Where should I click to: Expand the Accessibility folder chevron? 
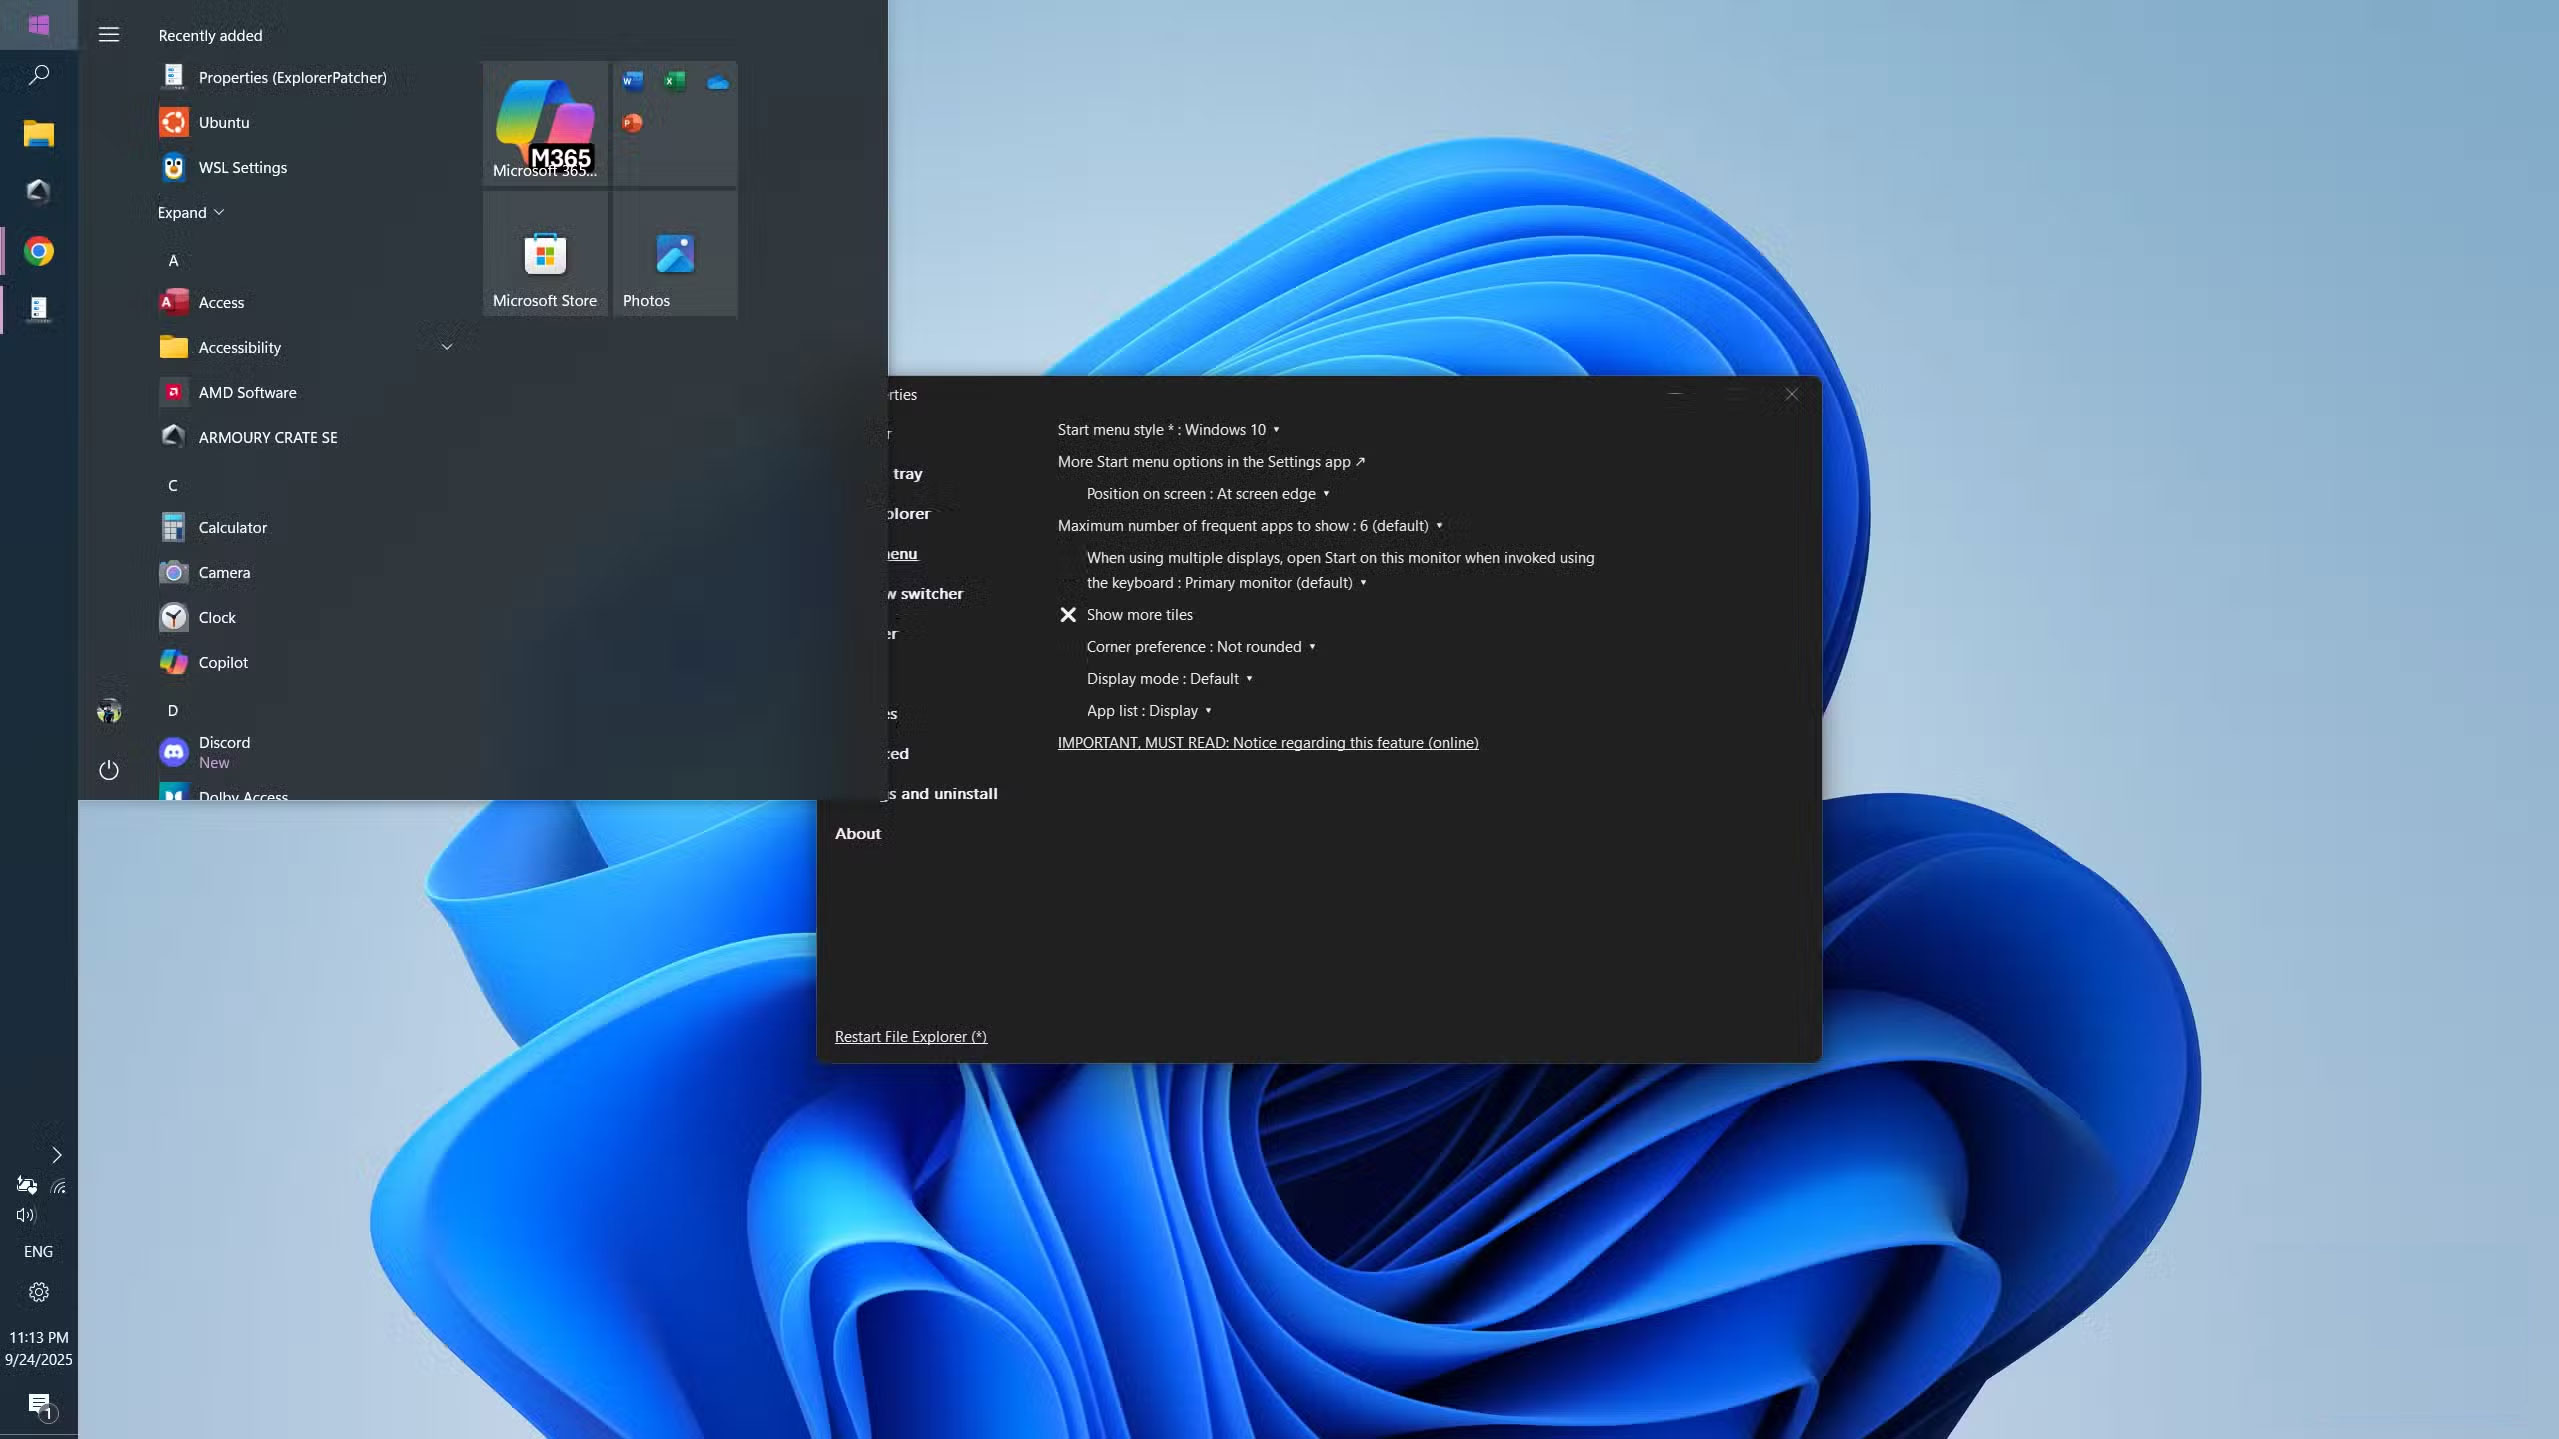pyautogui.click(x=447, y=347)
